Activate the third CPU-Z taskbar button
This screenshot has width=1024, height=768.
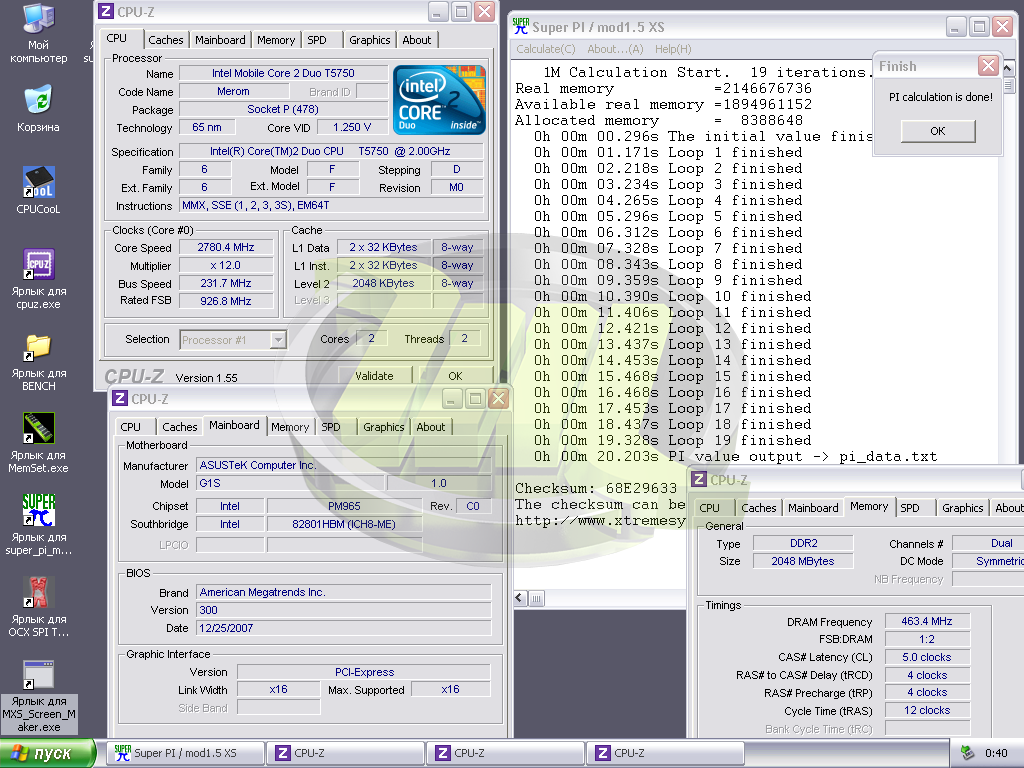click(x=665, y=754)
